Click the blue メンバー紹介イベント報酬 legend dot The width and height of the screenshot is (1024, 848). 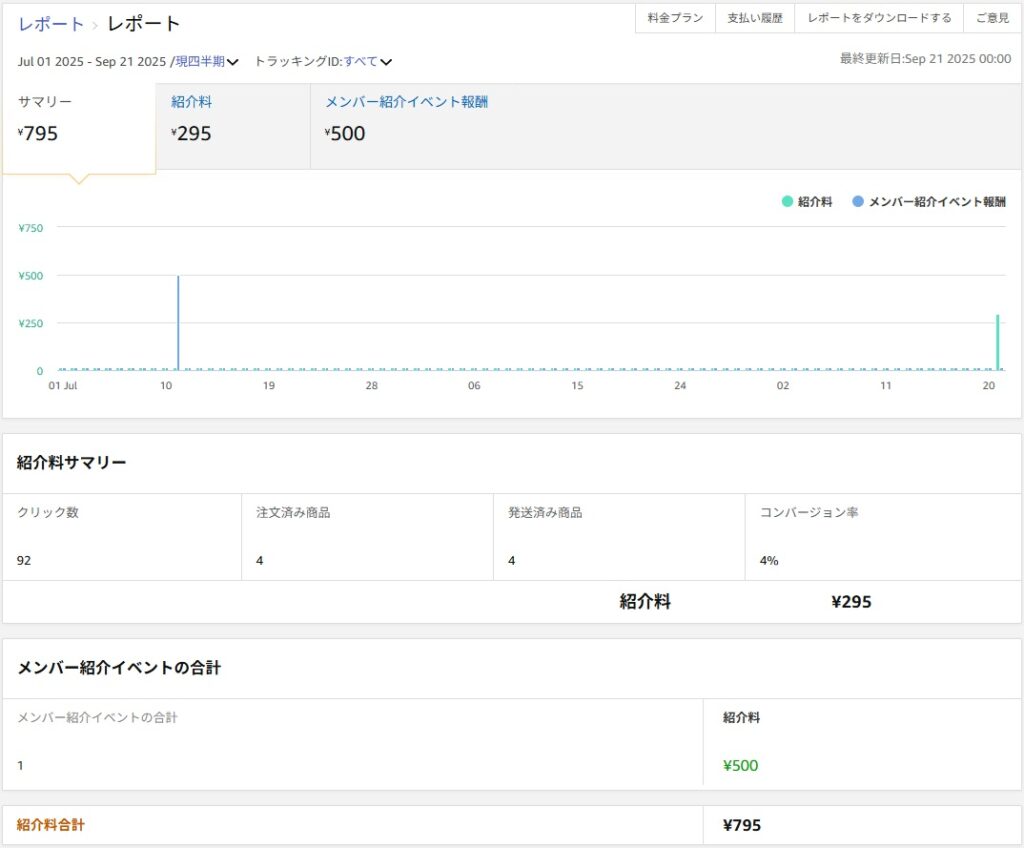tap(858, 202)
